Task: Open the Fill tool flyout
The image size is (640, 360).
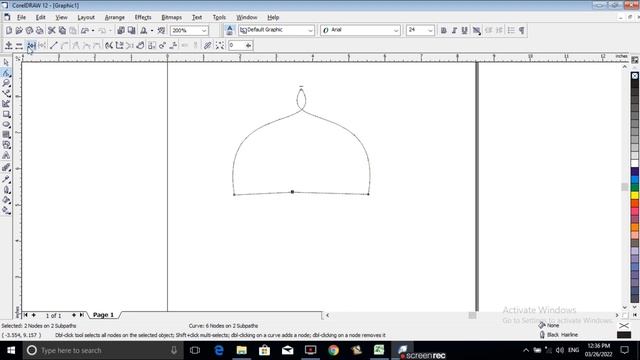Action: (x=6, y=200)
